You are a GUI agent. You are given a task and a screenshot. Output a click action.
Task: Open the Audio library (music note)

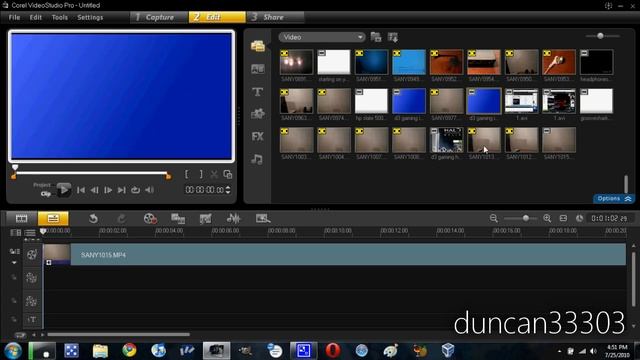pyautogui.click(x=257, y=159)
